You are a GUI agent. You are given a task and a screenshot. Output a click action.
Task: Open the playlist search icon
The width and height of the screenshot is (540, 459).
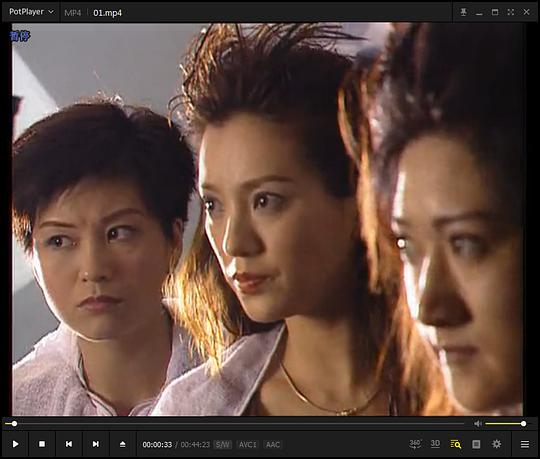(x=456, y=444)
